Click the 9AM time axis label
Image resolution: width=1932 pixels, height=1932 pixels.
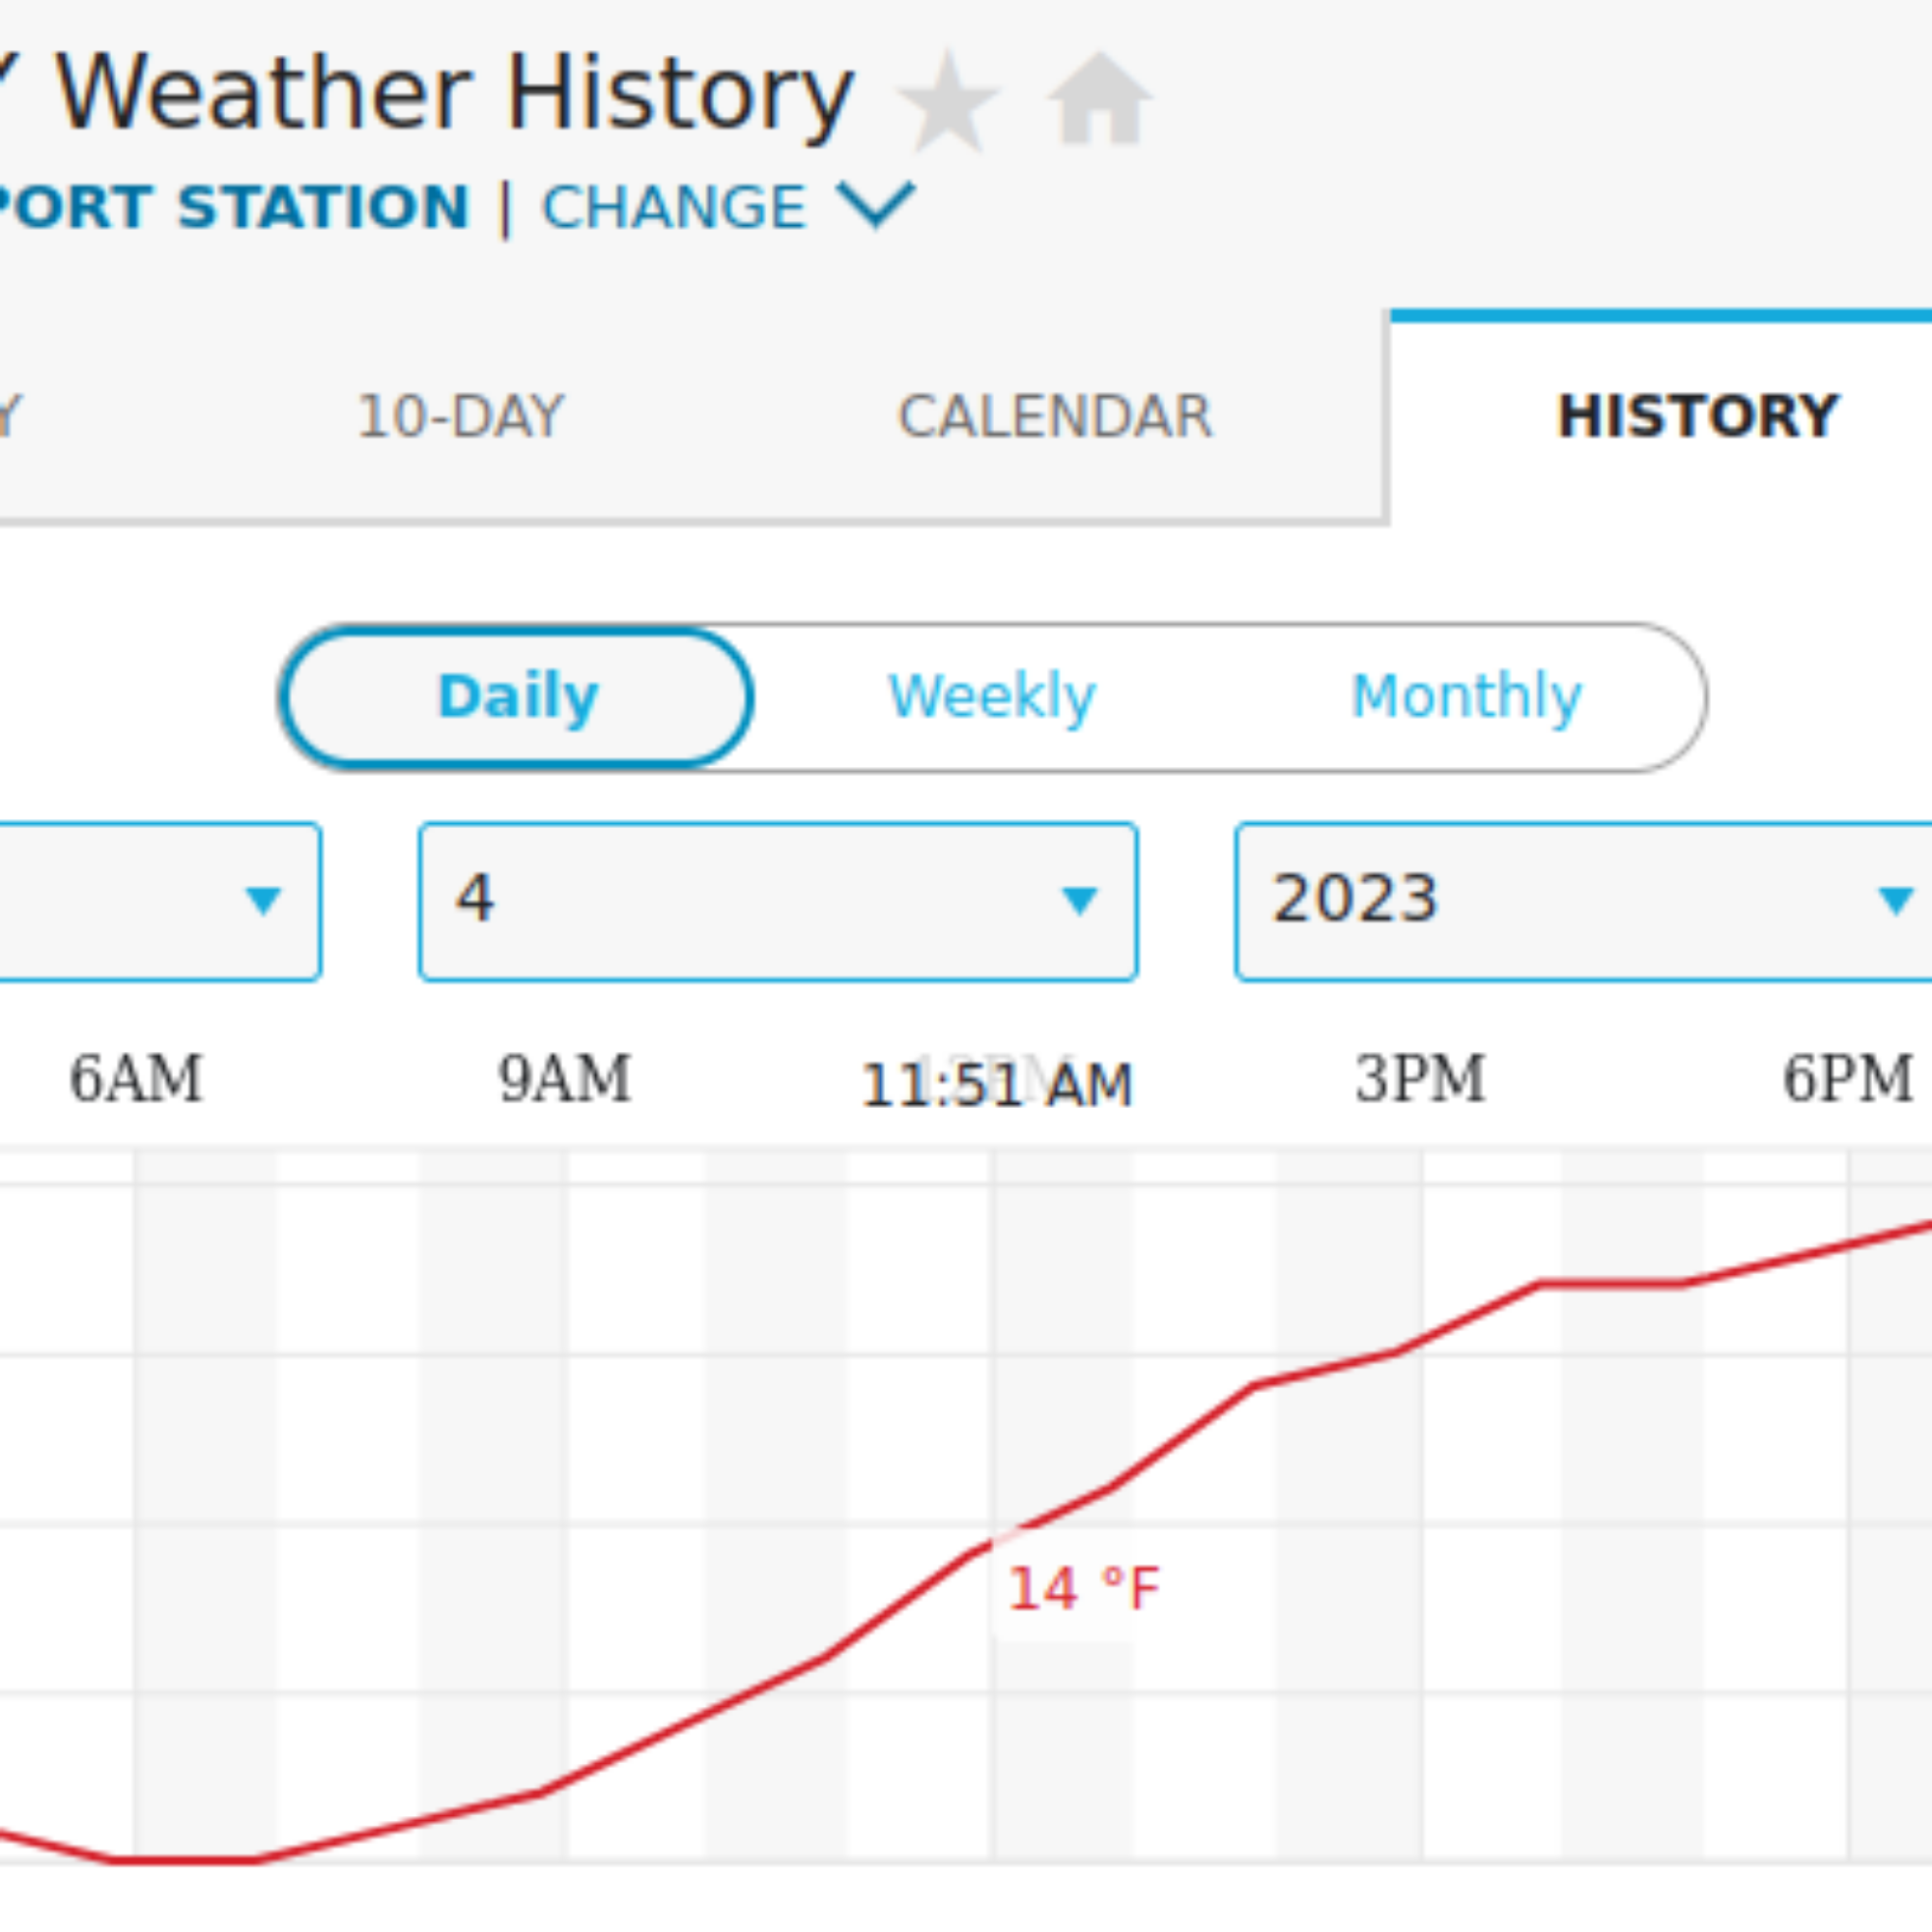point(565,1079)
